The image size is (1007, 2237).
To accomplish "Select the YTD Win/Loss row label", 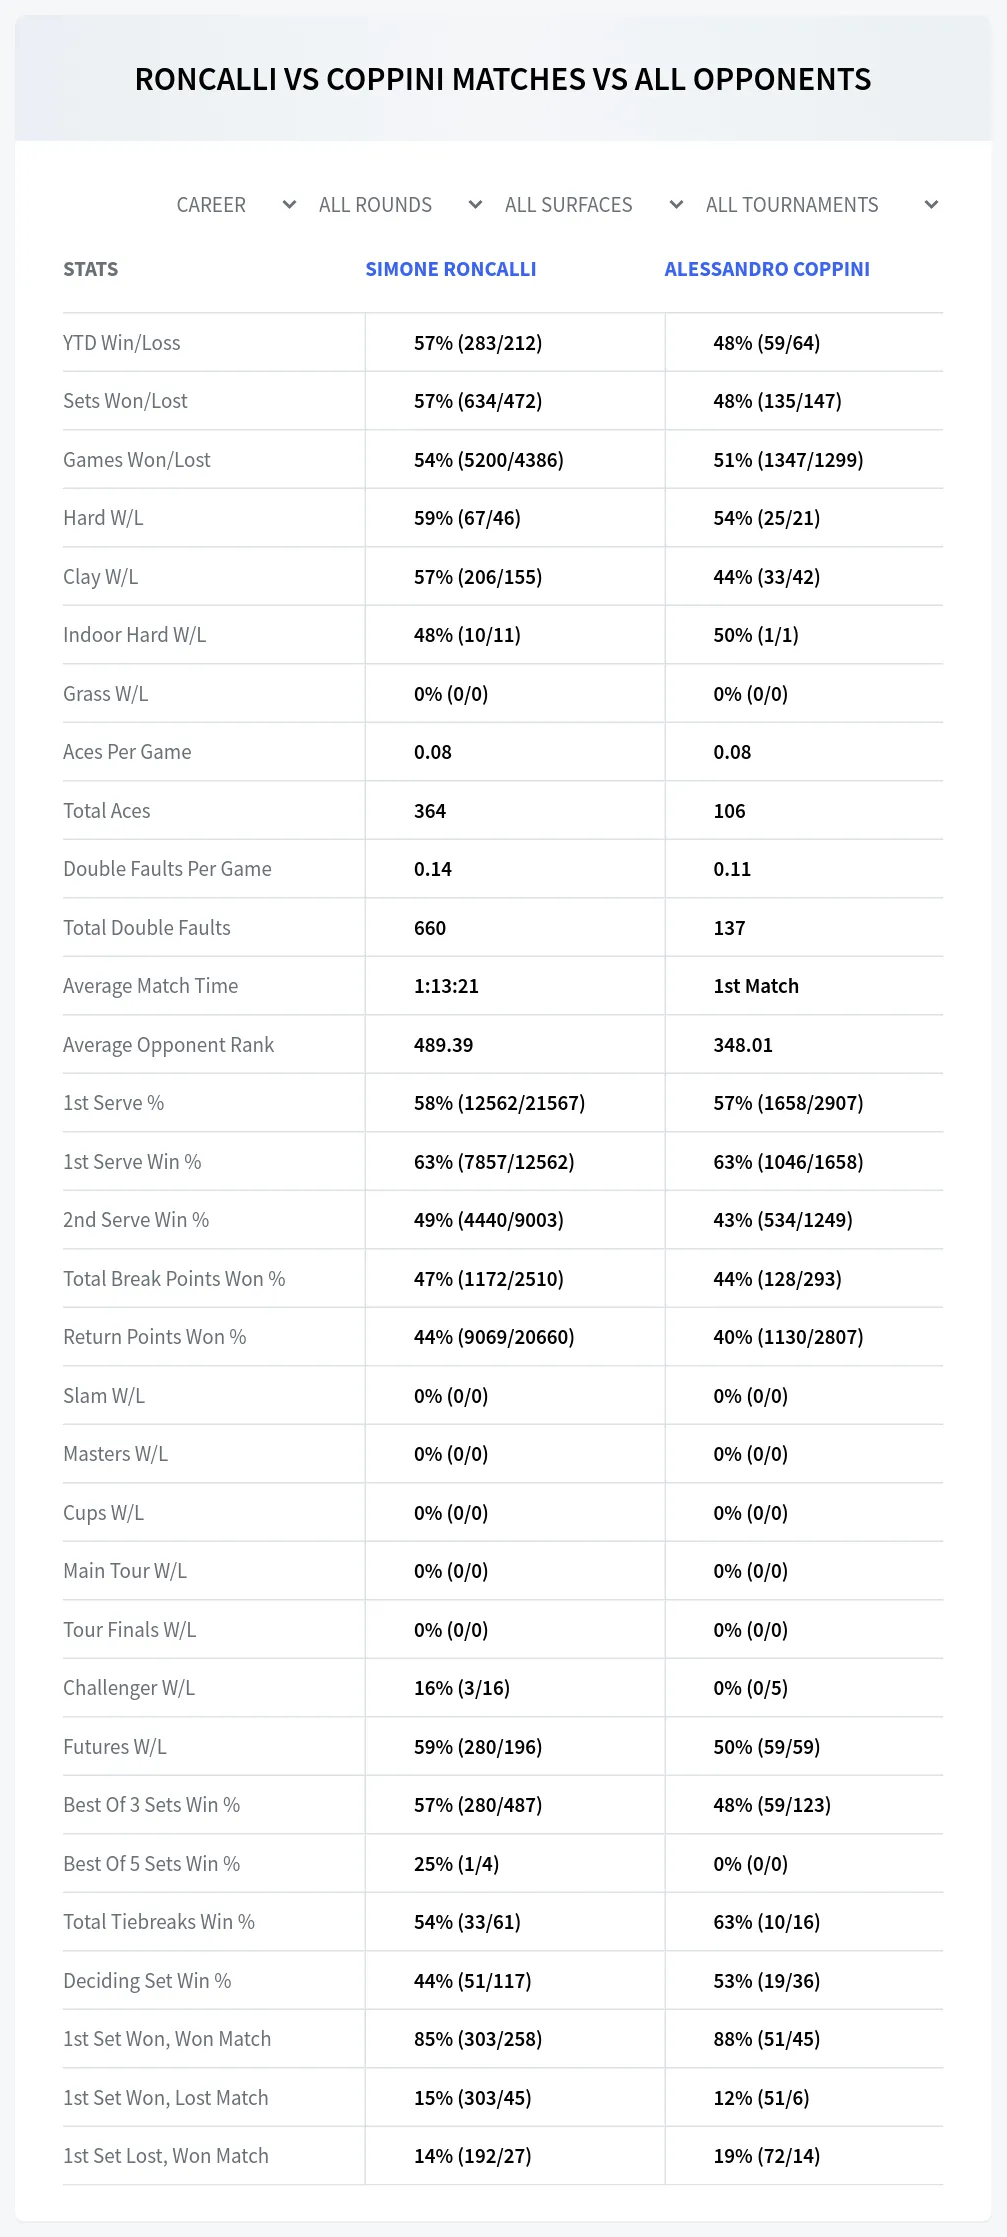I will (x=122, y=343).
